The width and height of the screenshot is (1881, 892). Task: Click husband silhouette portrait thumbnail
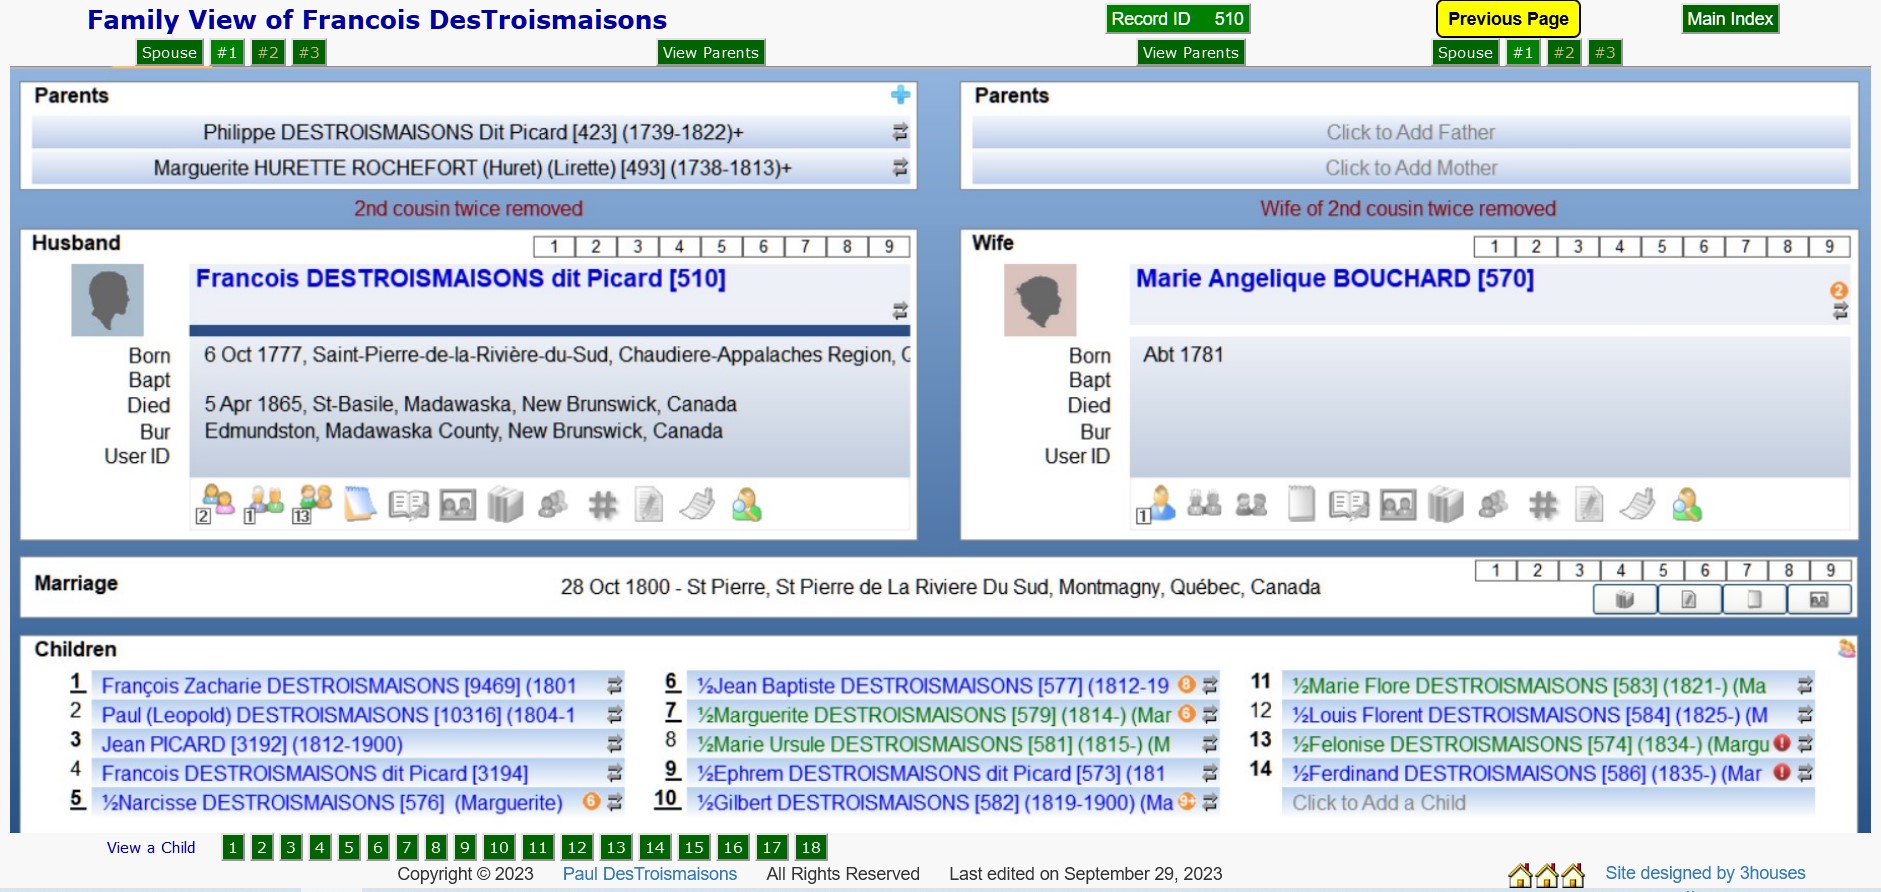[107, 300]
